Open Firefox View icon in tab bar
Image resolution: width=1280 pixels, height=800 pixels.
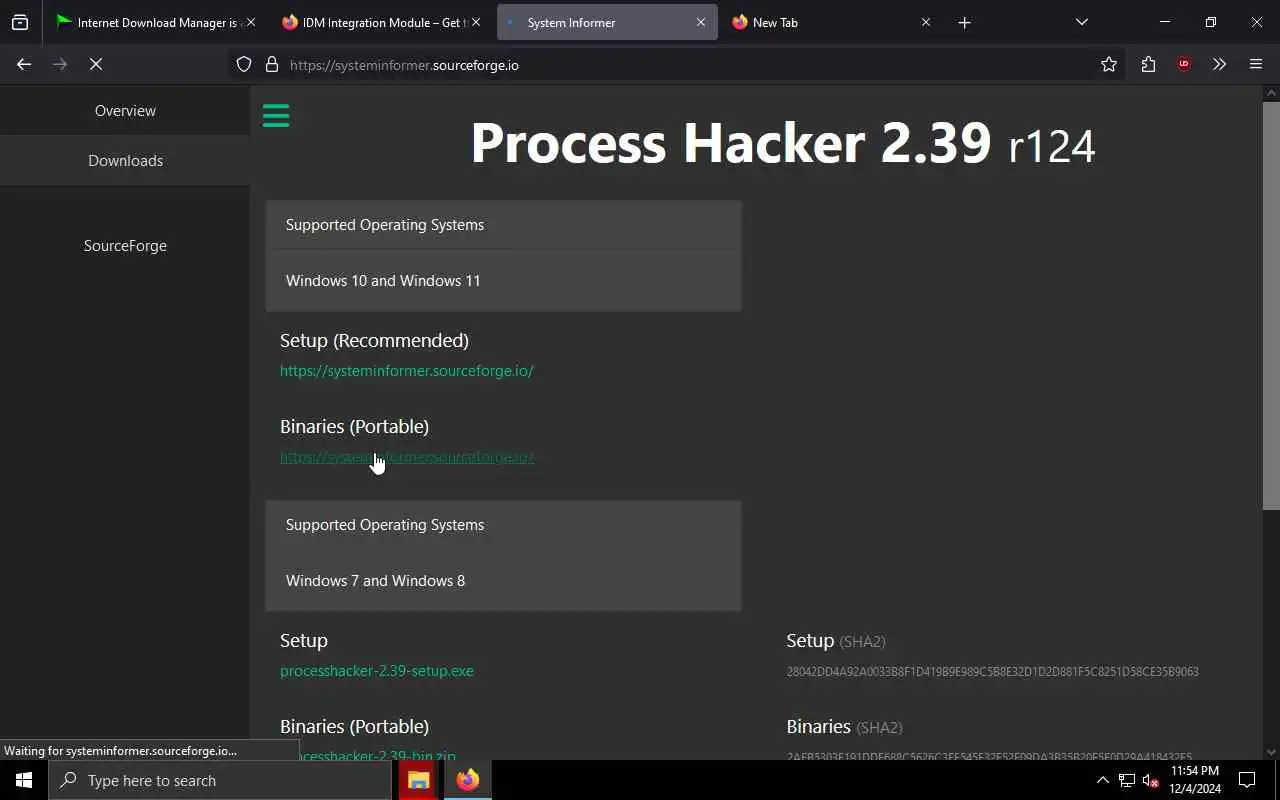click(x=20, y=22)
